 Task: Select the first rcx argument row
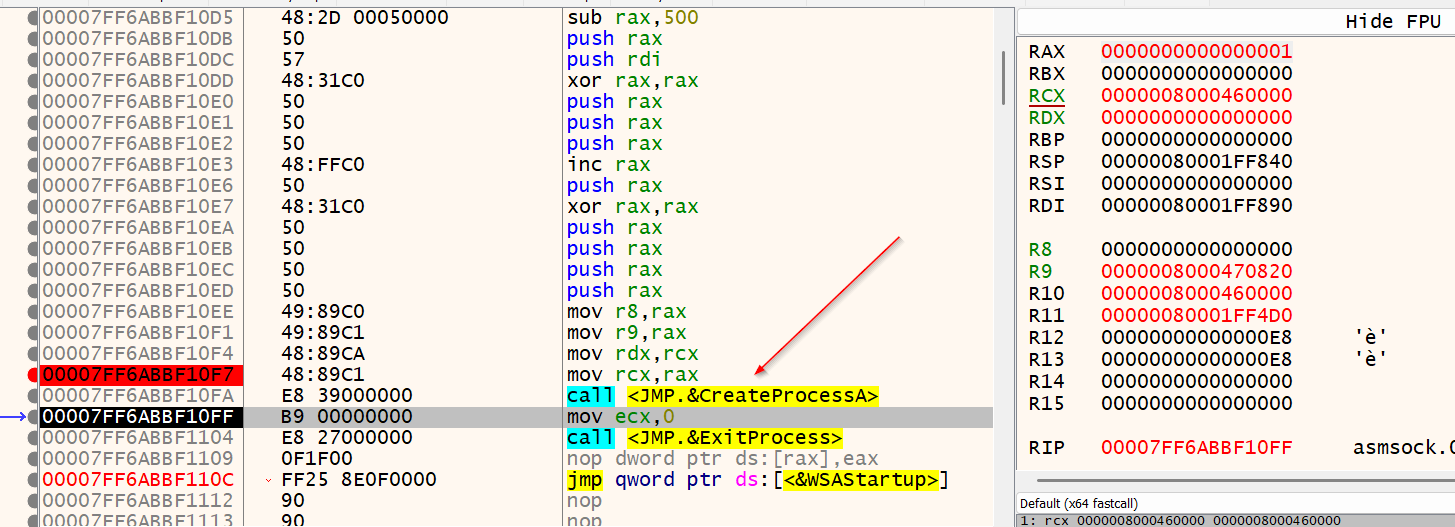[x=1180, y=521]
